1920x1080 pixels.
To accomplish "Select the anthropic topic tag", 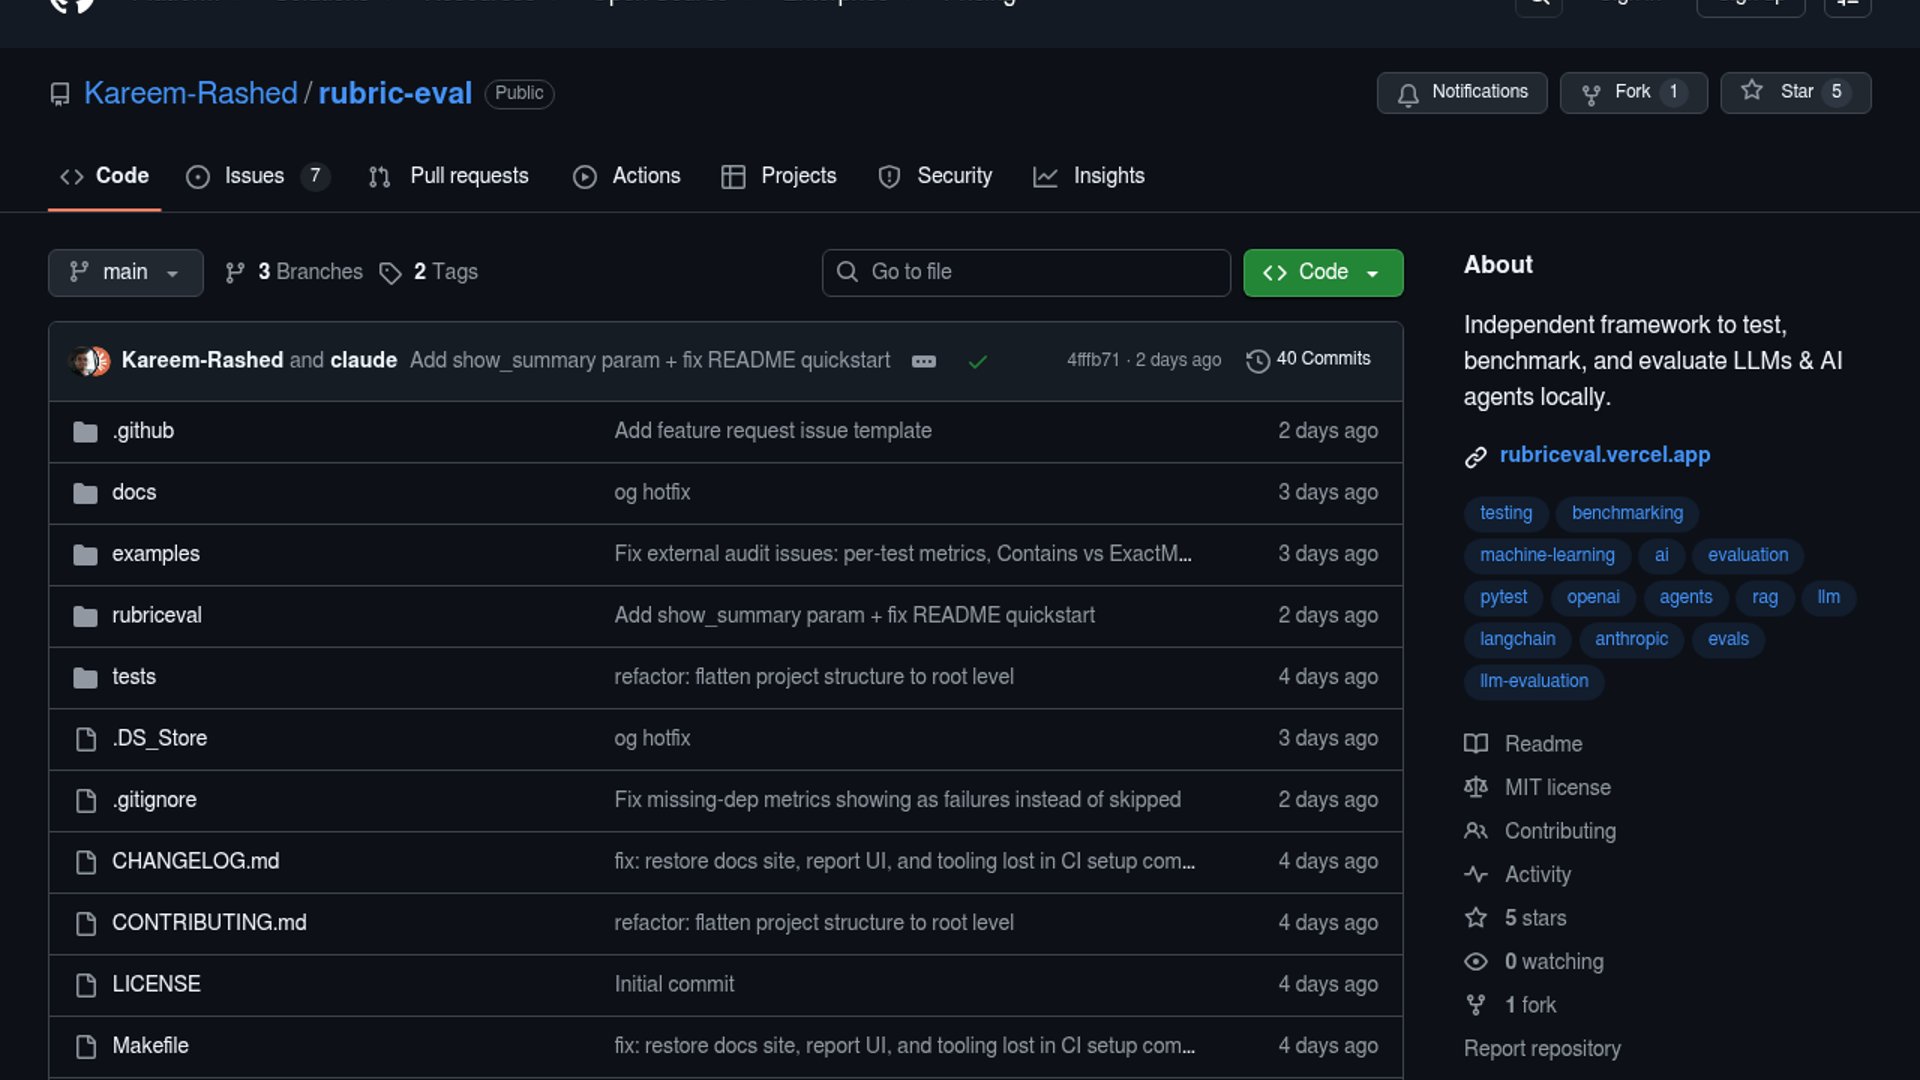I will pos(1631,639).
